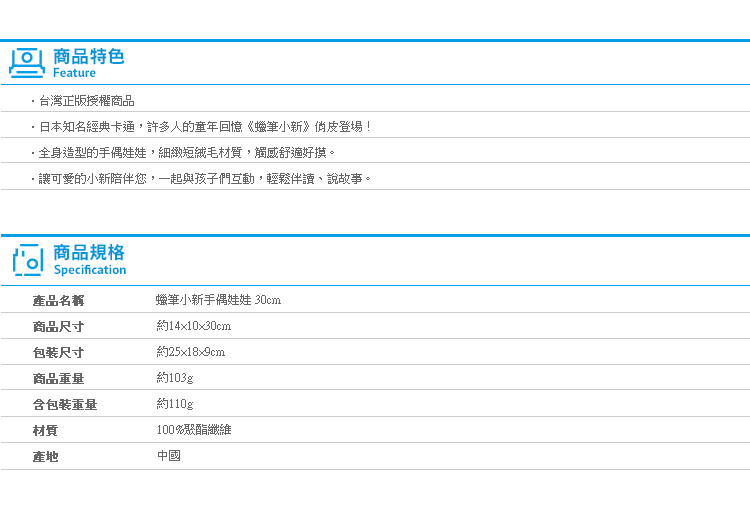Click the Feature section stamp icon
The height and width of the screenshot is (505, 750).
(27, 63)
